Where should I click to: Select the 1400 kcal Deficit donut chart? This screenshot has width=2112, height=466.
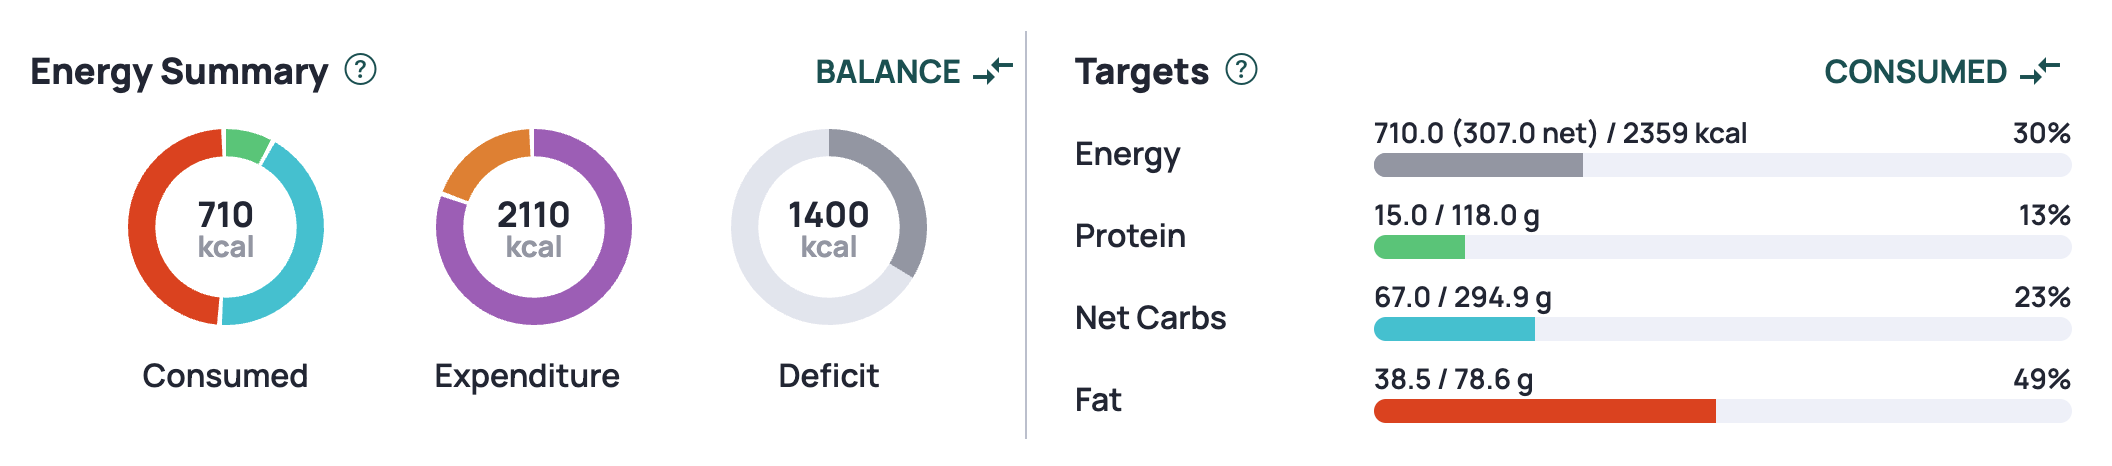coord(829,227)
